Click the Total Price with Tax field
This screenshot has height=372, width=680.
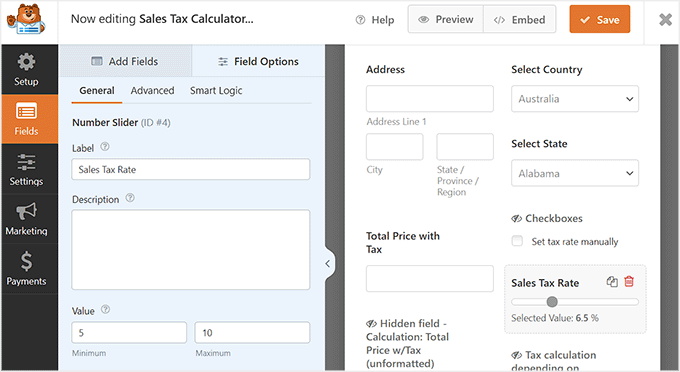[x=430, y=278]
